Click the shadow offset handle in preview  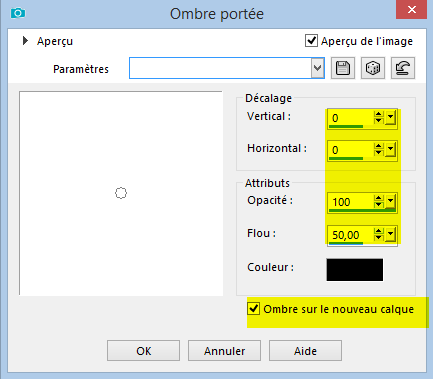[x=121, y=193]
